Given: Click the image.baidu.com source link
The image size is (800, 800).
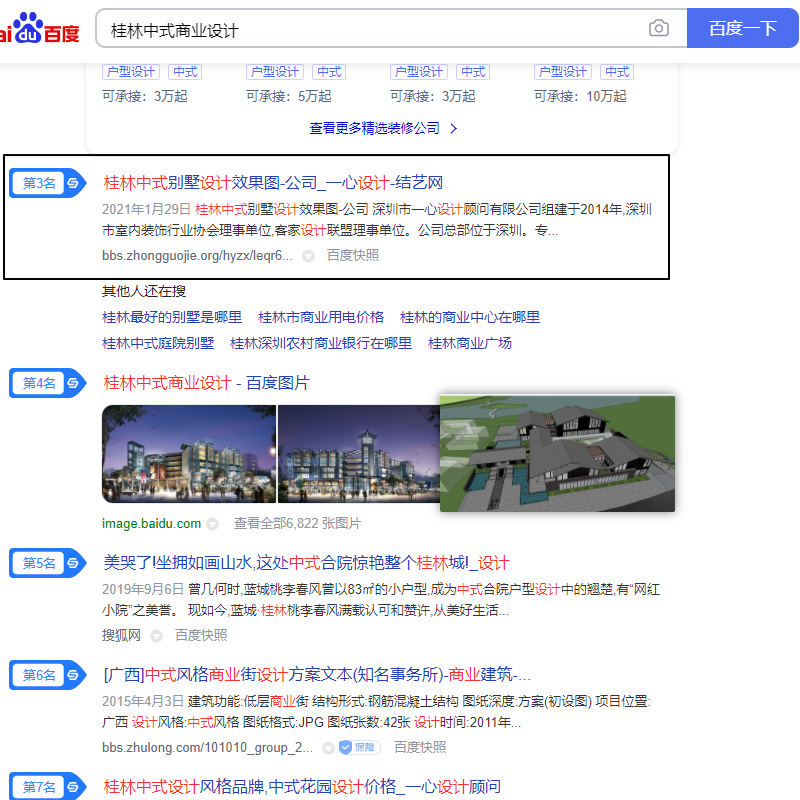Looking at the screenshot, I should (152, 523).
